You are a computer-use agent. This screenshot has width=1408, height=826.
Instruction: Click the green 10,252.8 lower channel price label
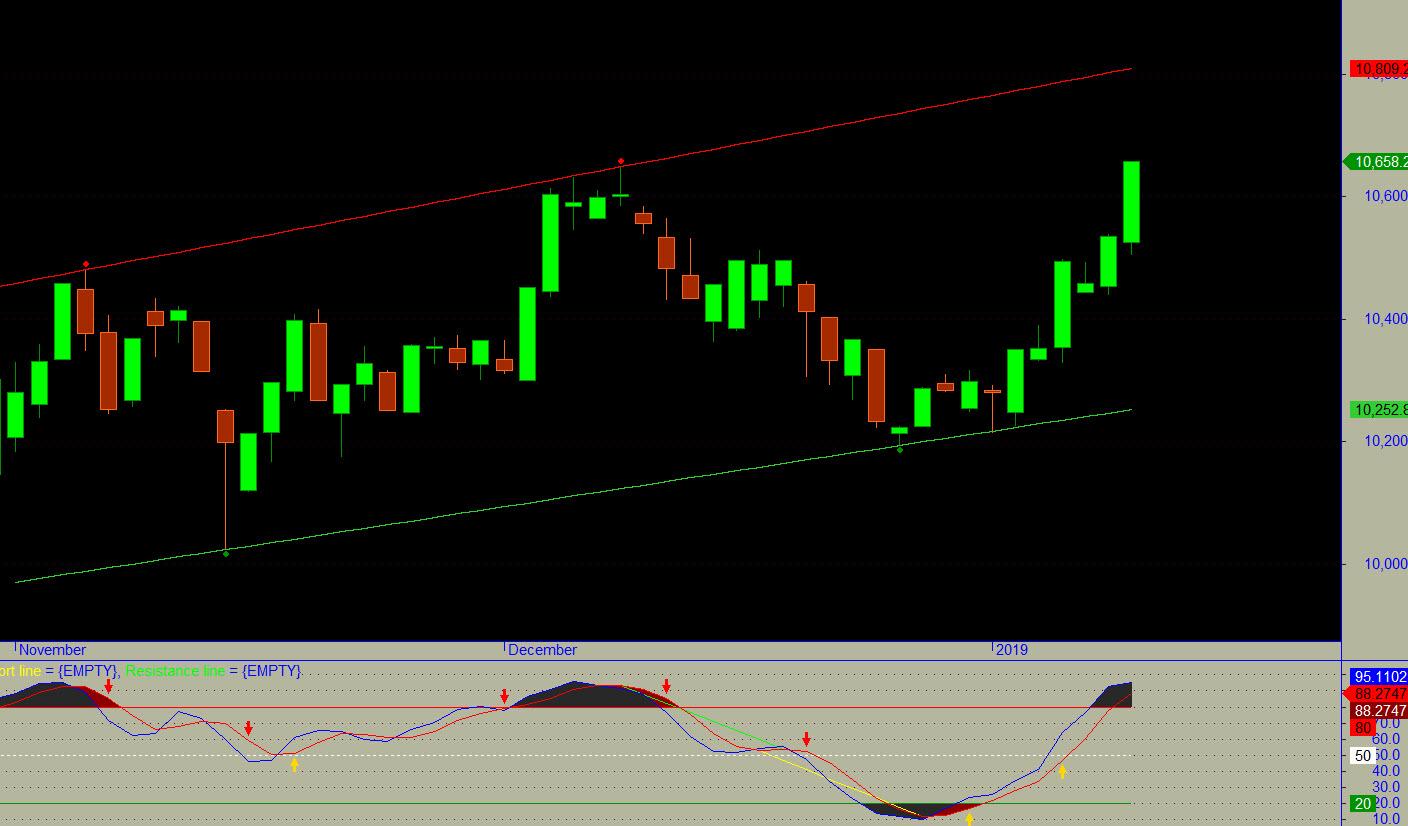tap(1379, 410)
